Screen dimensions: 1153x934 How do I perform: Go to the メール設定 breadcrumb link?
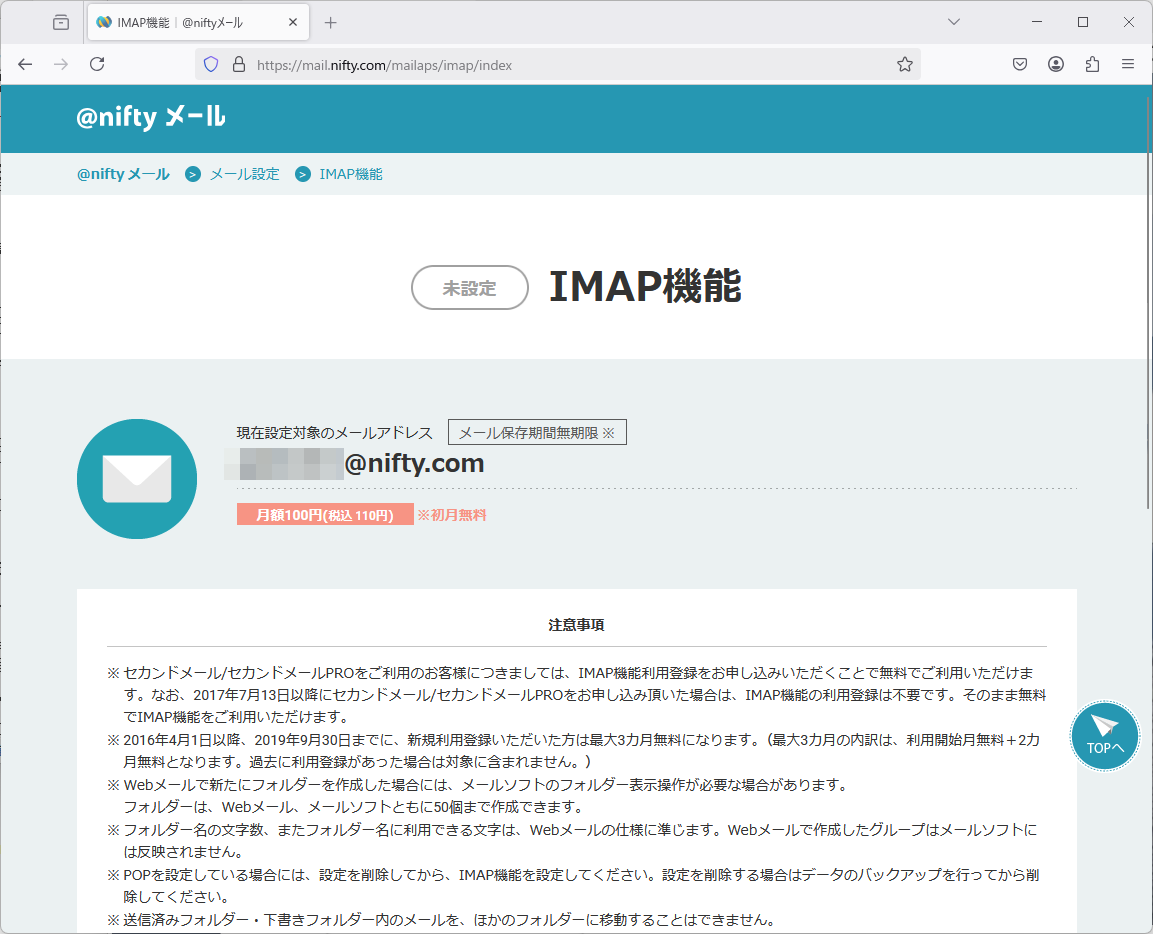pyautogui.click(x=244, y=174)
